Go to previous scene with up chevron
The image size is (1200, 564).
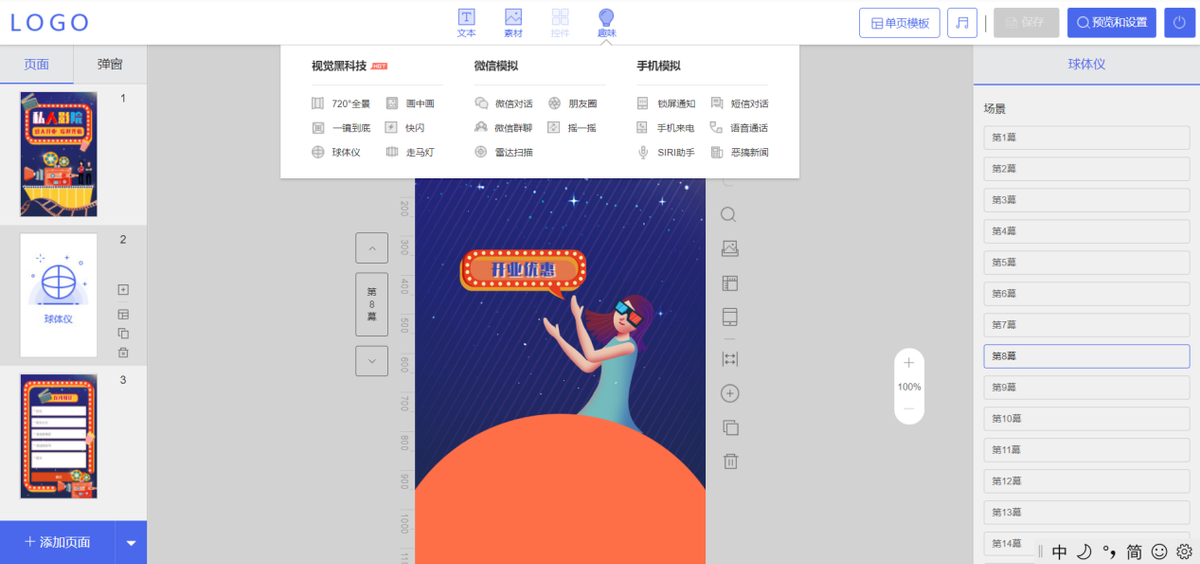point(372,247)
